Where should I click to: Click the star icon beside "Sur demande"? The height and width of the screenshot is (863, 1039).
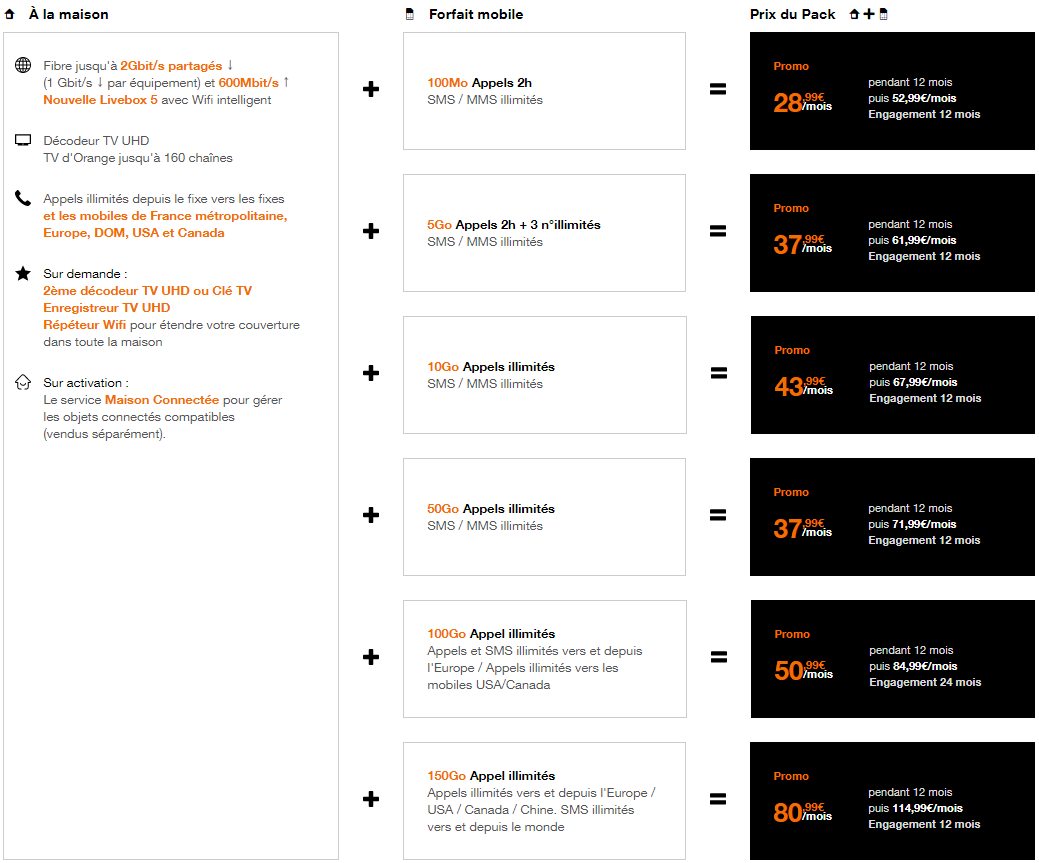pyautogui.click(x=23, y=273)
